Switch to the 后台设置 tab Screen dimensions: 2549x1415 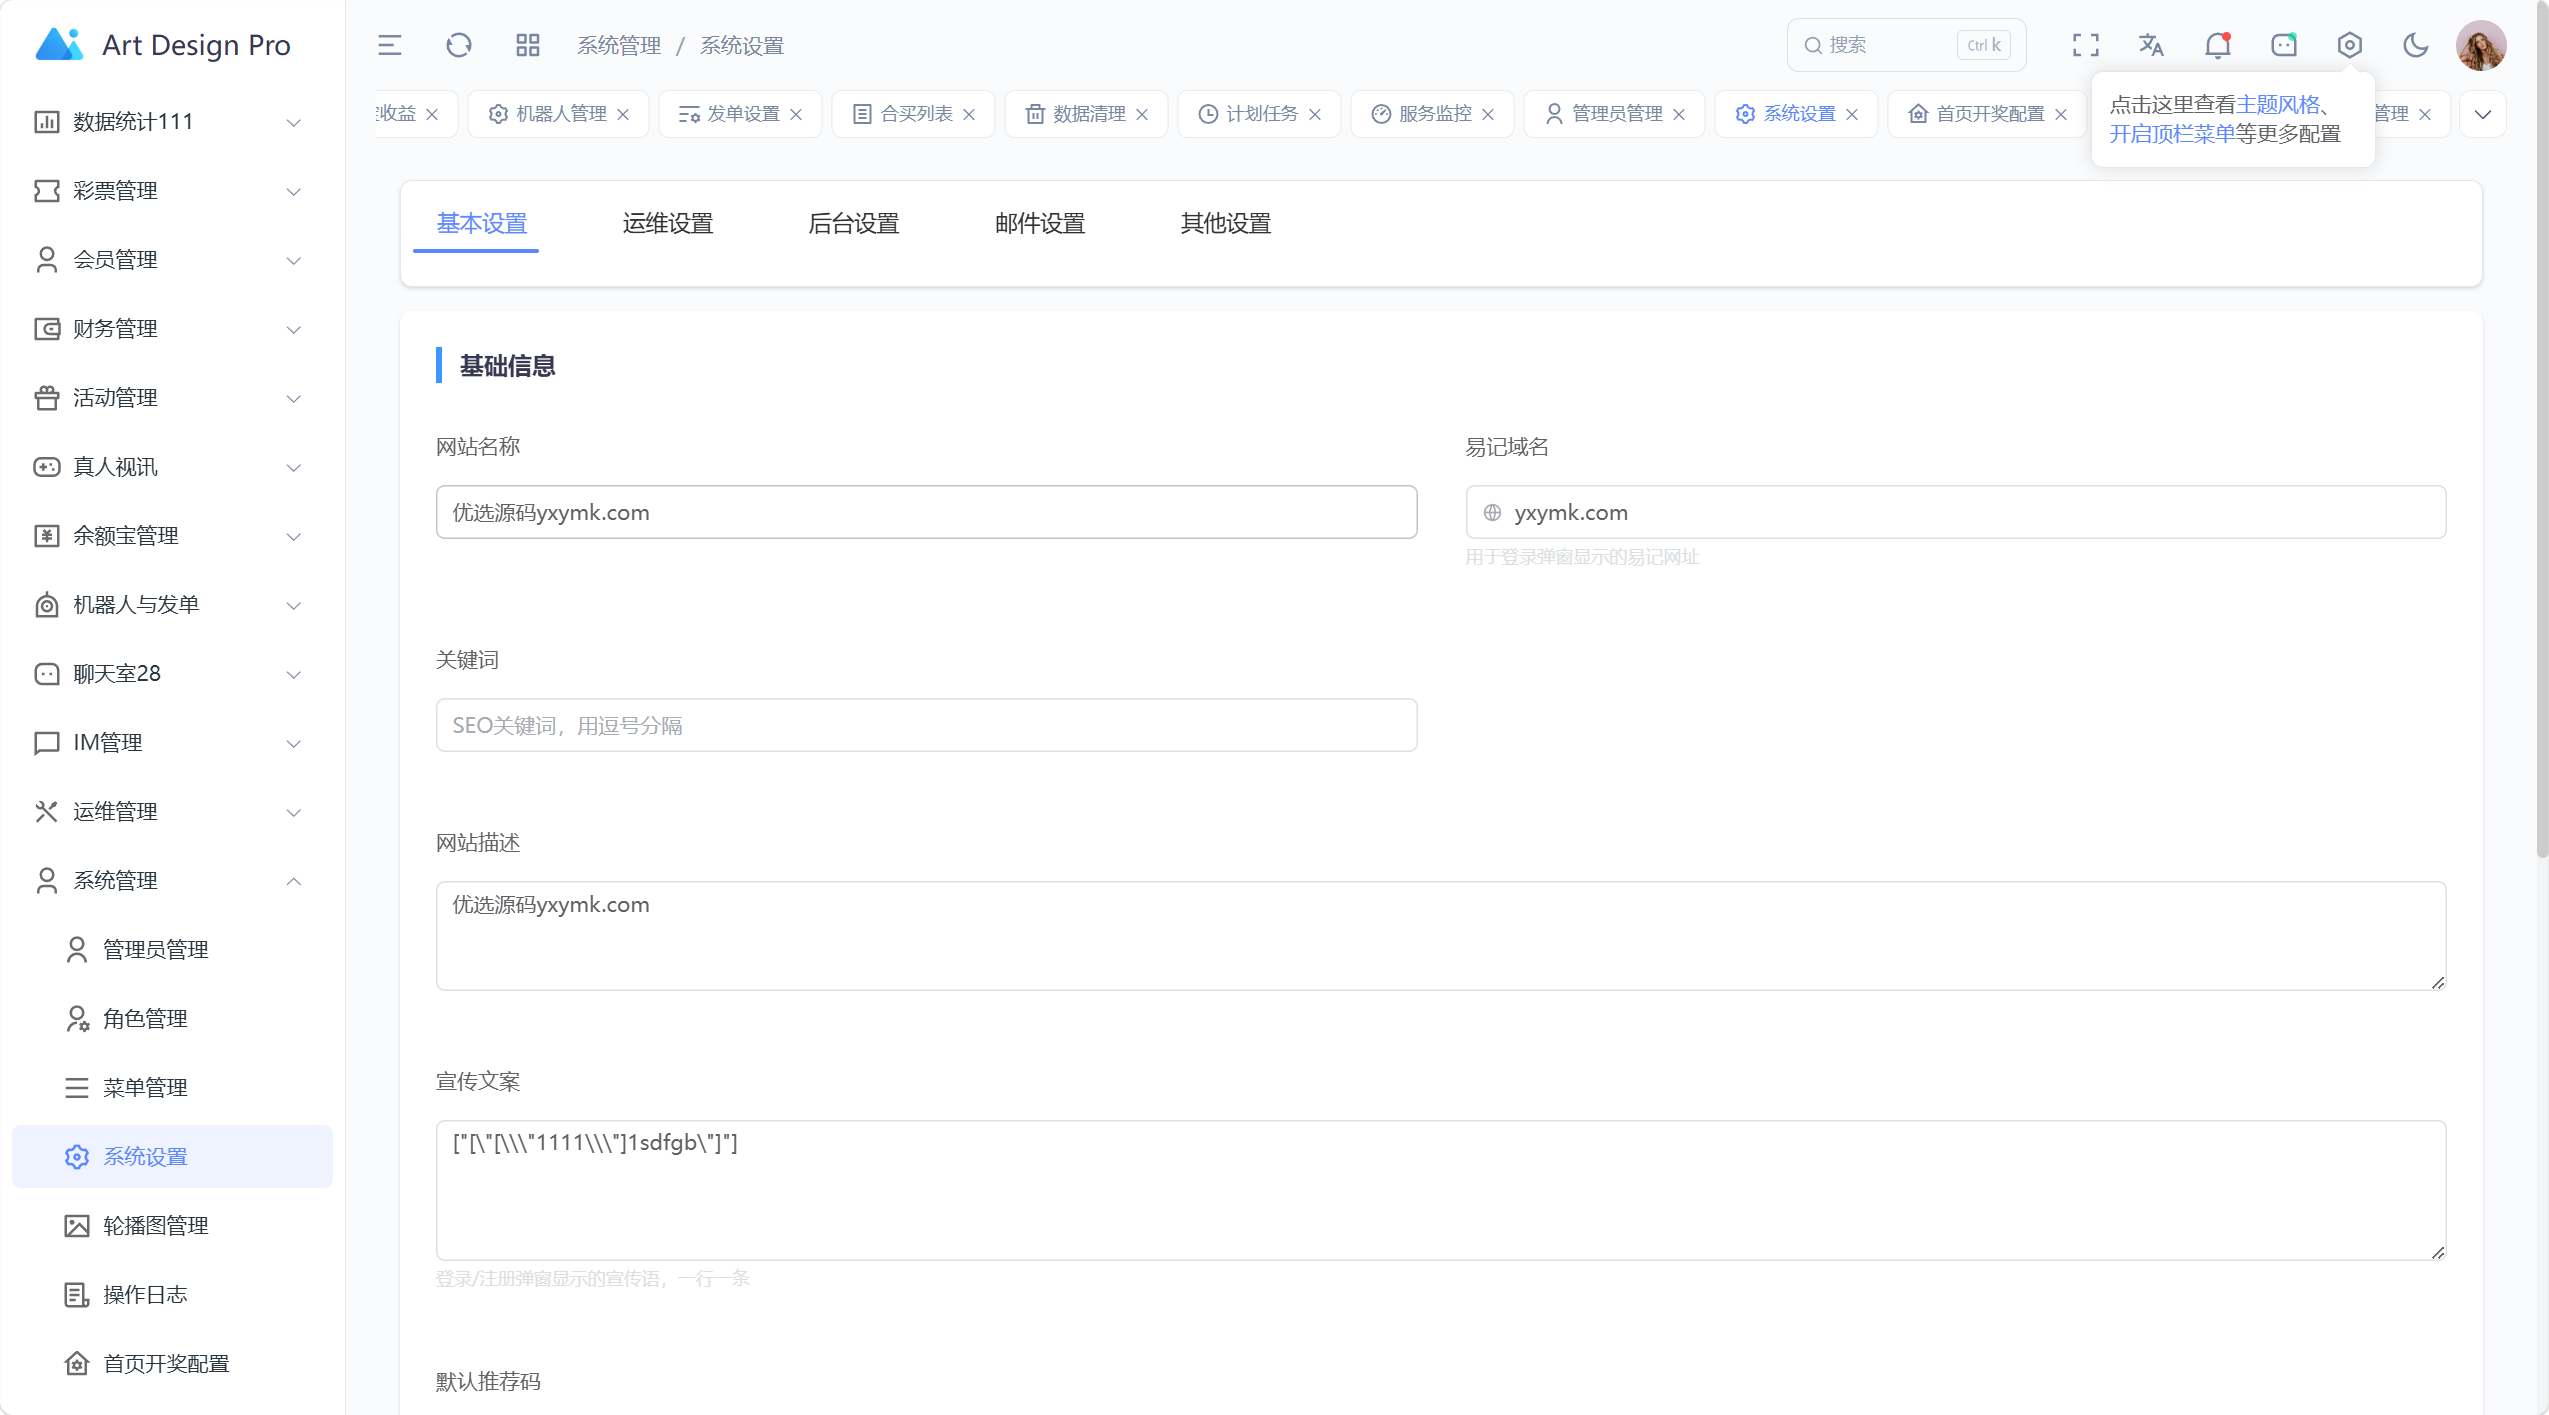pos(854,224)
